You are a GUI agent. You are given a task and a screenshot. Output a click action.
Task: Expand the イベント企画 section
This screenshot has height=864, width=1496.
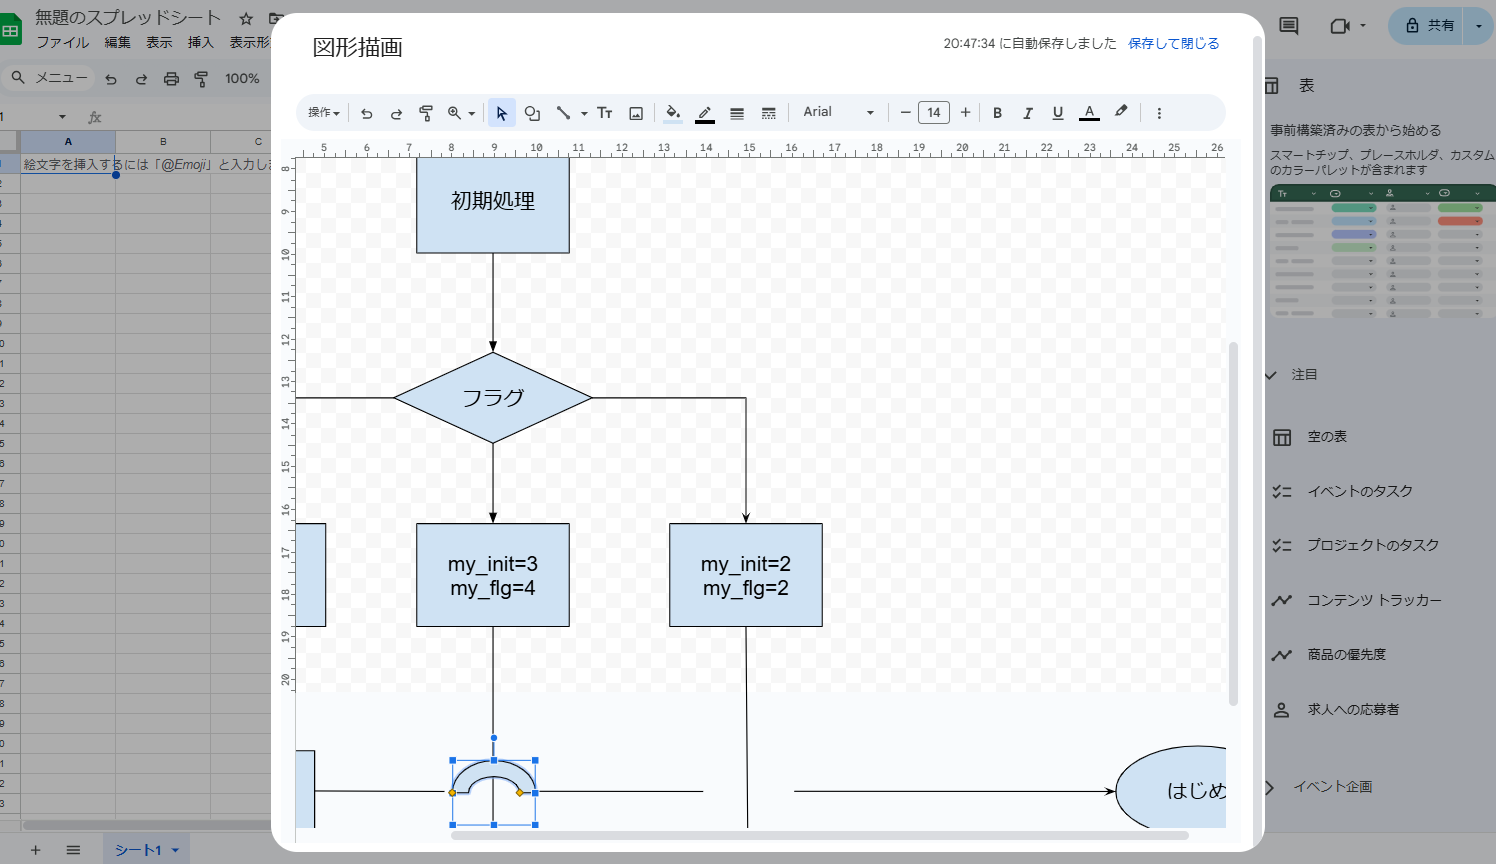pyautogui.click(x=1271, y=787)
